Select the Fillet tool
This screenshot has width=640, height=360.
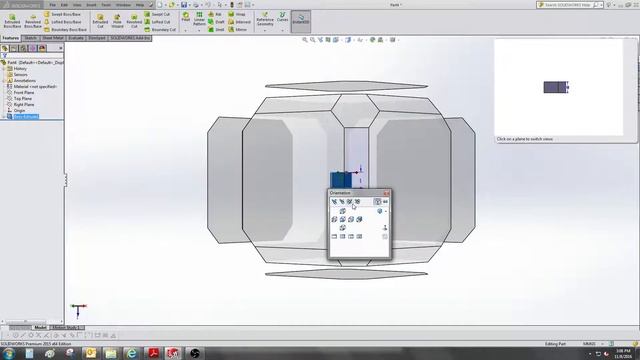186,17
